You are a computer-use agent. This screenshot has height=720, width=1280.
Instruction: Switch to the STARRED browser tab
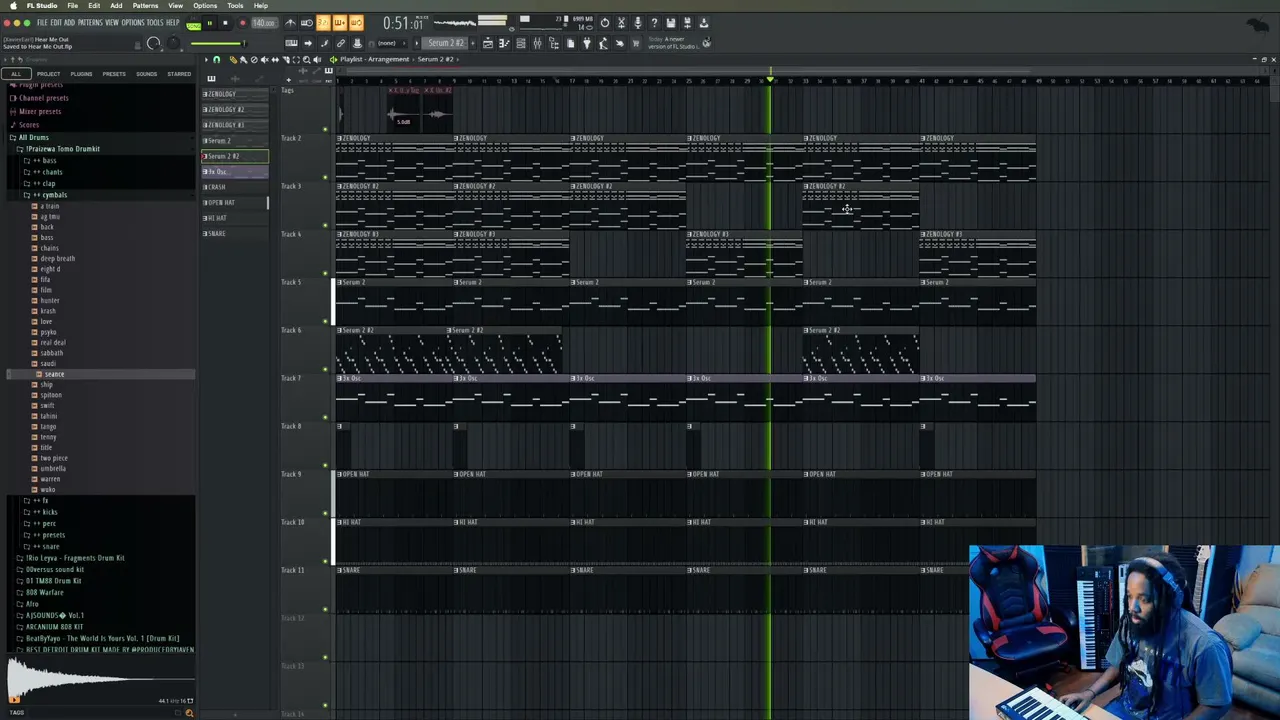[x=179, y=74]
